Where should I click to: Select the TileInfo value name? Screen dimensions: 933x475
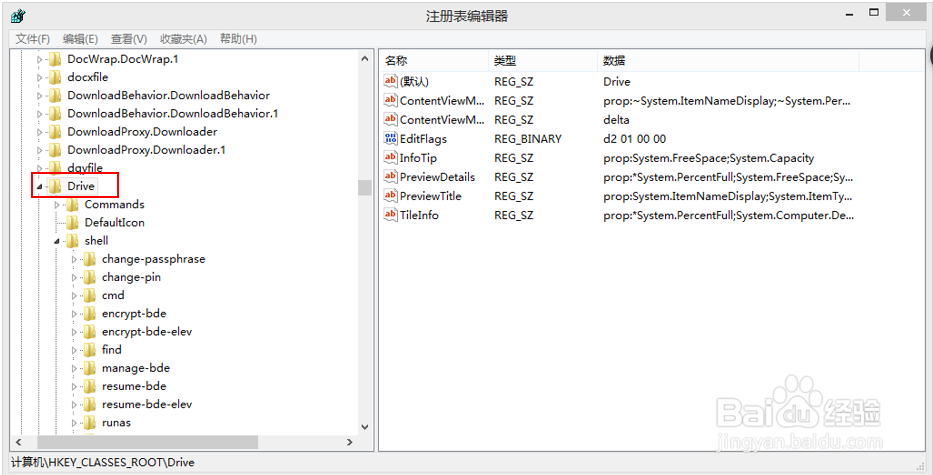click(419, 215)
